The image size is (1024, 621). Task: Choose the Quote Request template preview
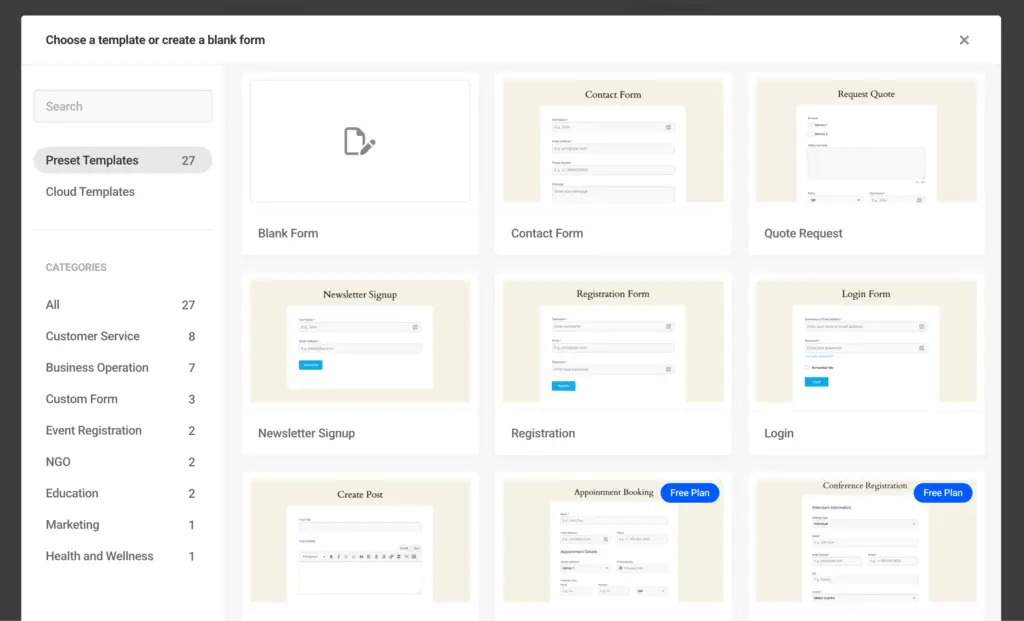click(x=866, y=141)
